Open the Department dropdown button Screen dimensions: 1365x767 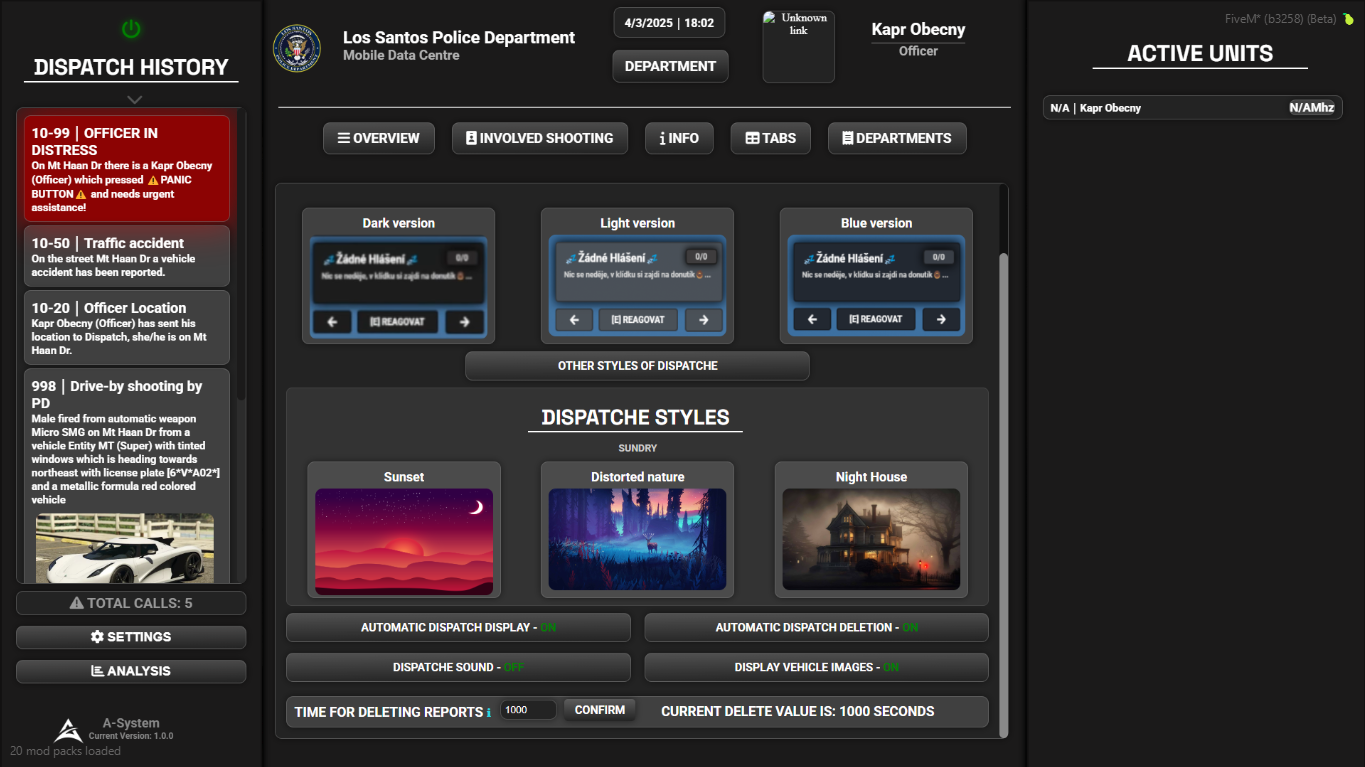coord(670,66)
